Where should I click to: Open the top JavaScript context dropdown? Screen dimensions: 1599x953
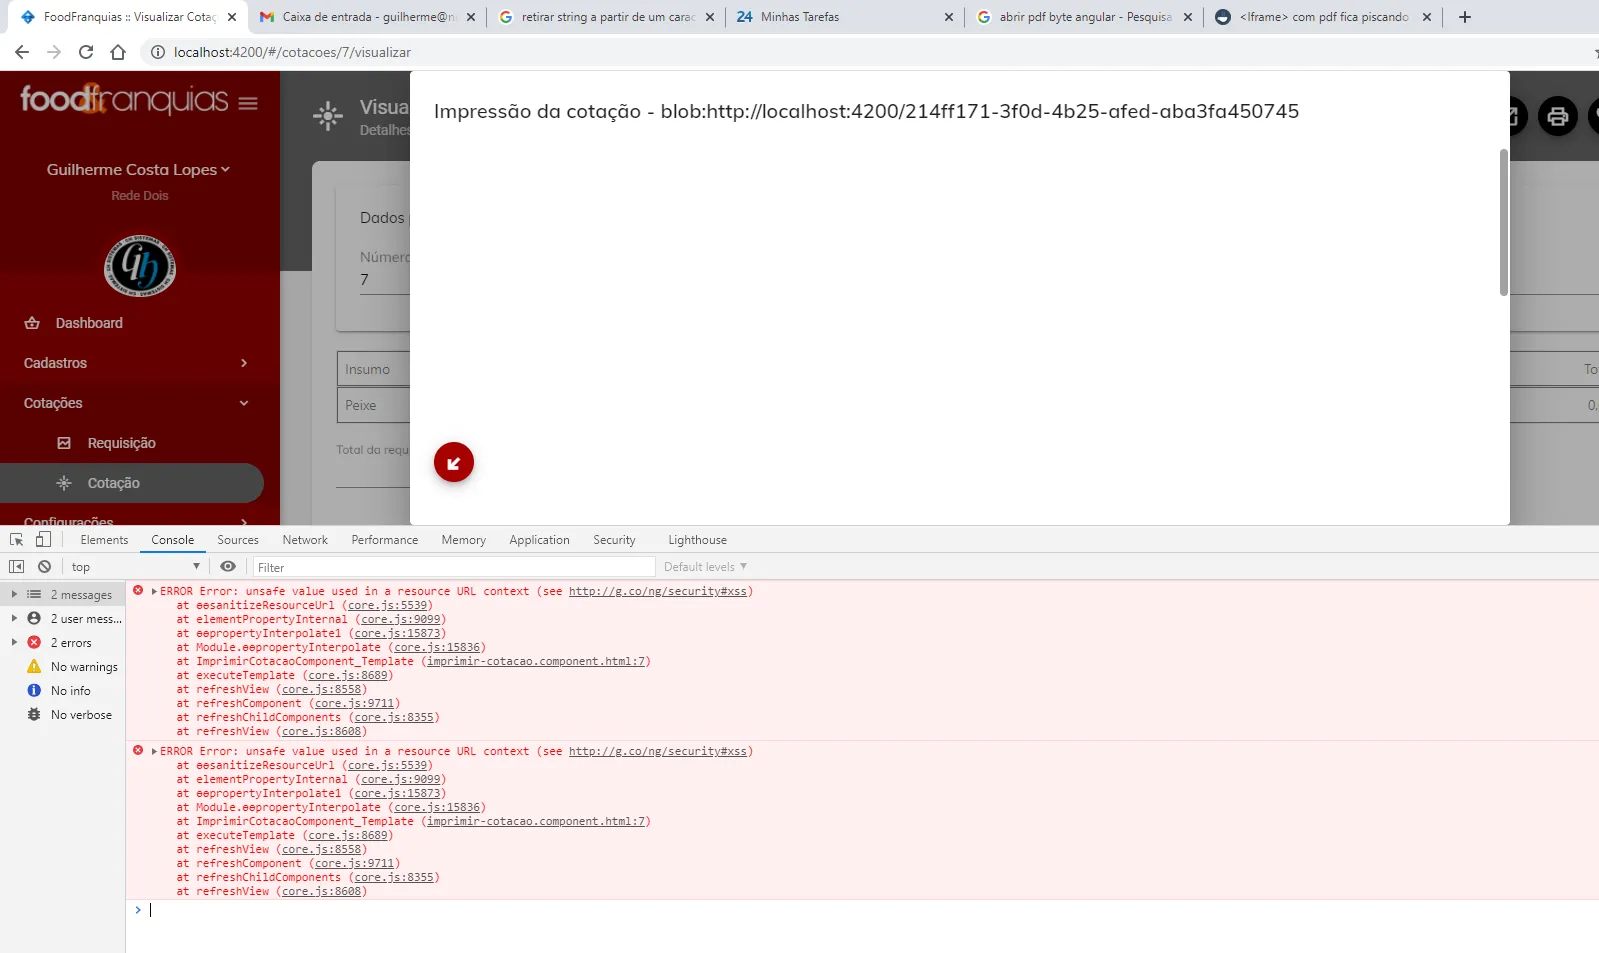(x=135, y=567)
